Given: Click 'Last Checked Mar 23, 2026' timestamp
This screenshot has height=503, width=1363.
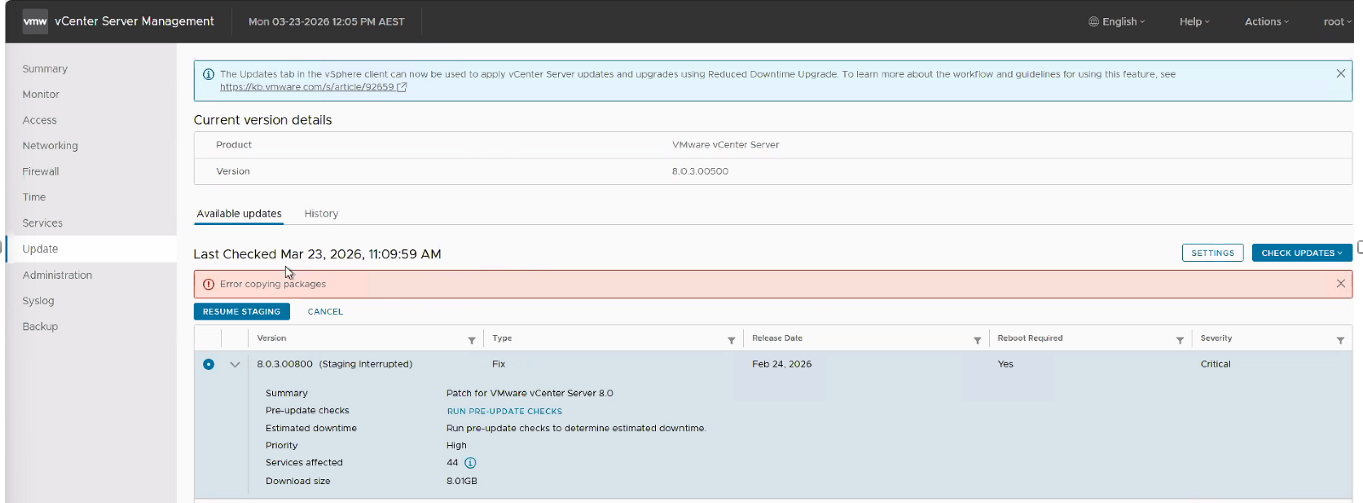Looking at the screenshot, I should [x=317, y=254].
